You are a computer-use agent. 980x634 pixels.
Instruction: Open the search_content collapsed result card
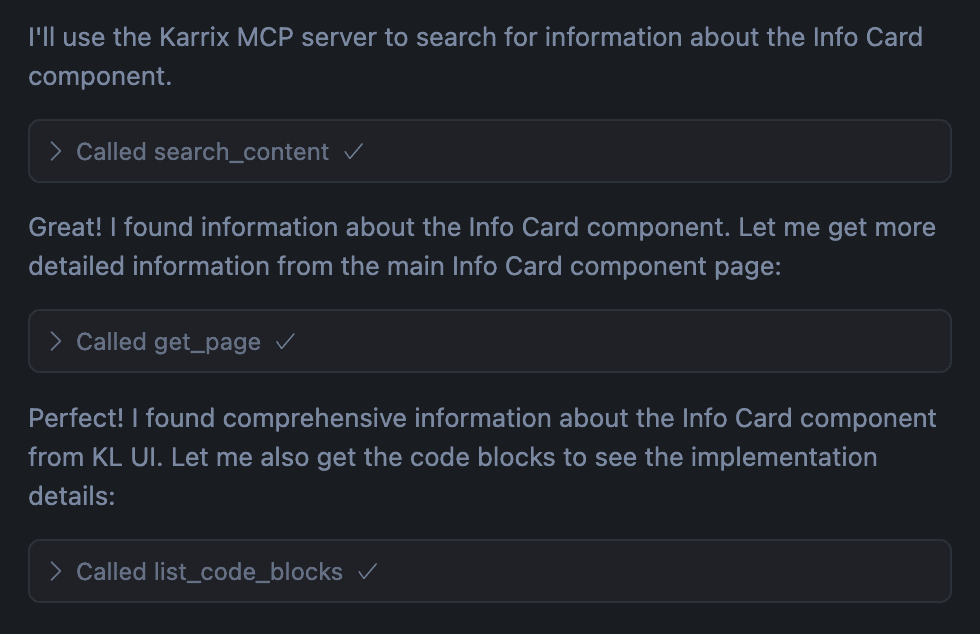point(490,152)
